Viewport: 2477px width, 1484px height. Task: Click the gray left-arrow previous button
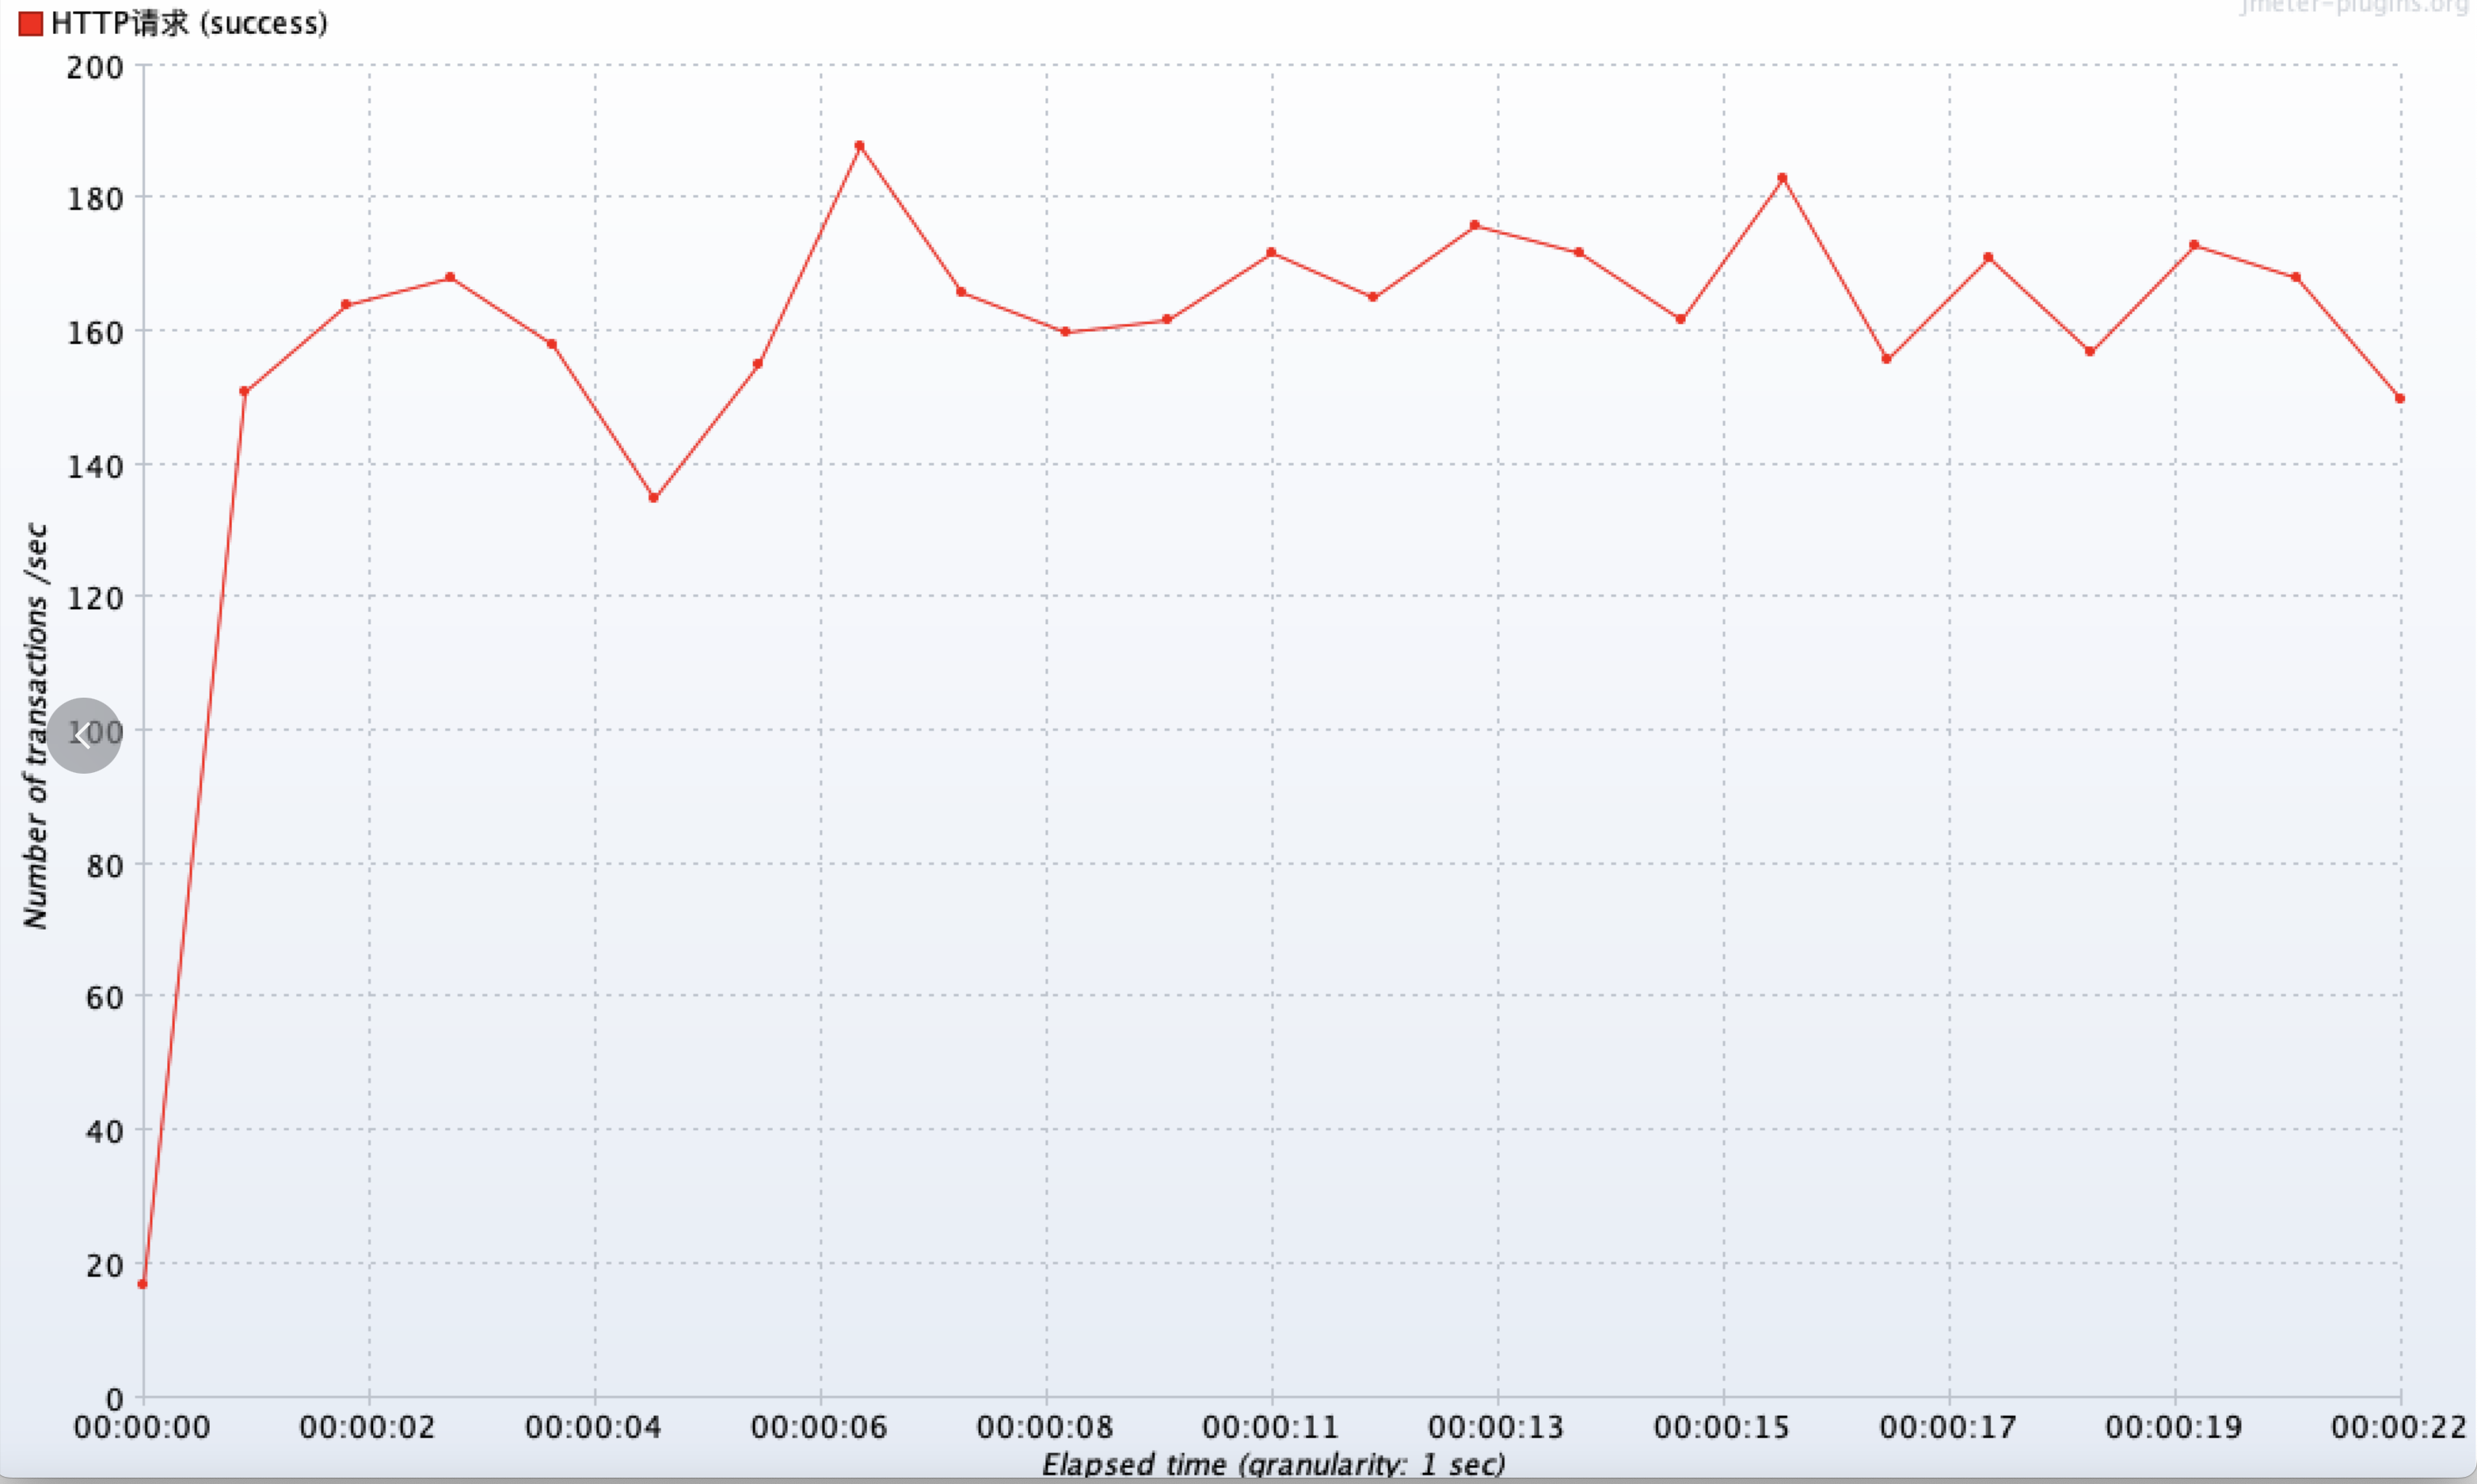click(84, 735)
